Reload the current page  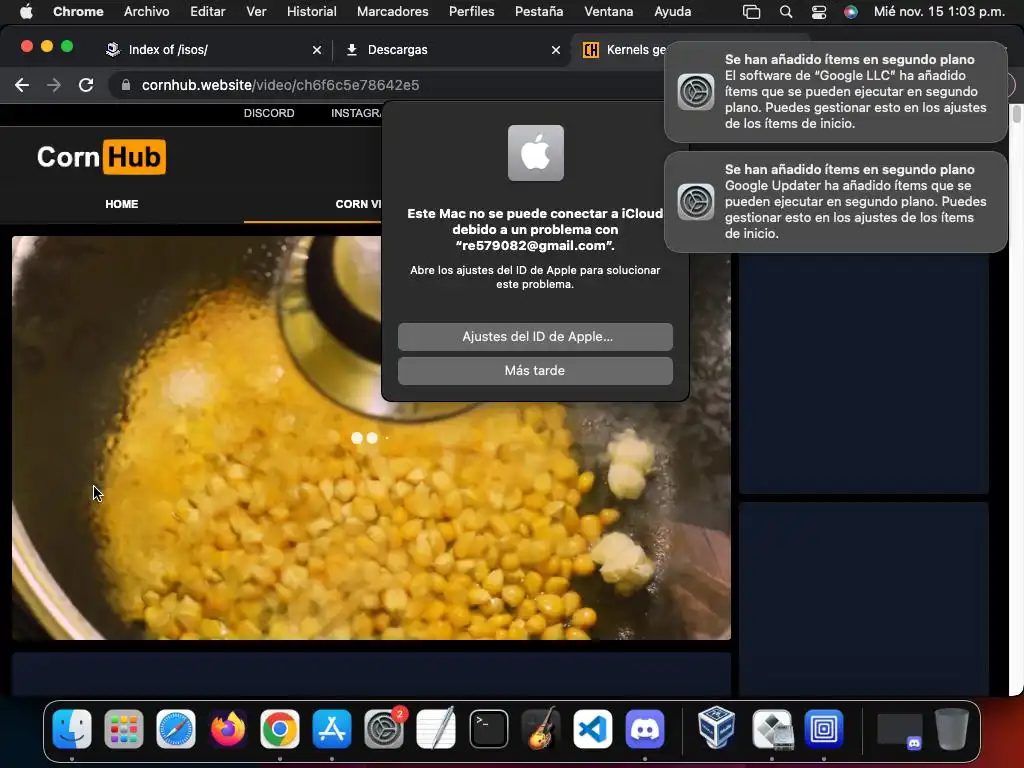pyautogui.click(x=86, y=85)
